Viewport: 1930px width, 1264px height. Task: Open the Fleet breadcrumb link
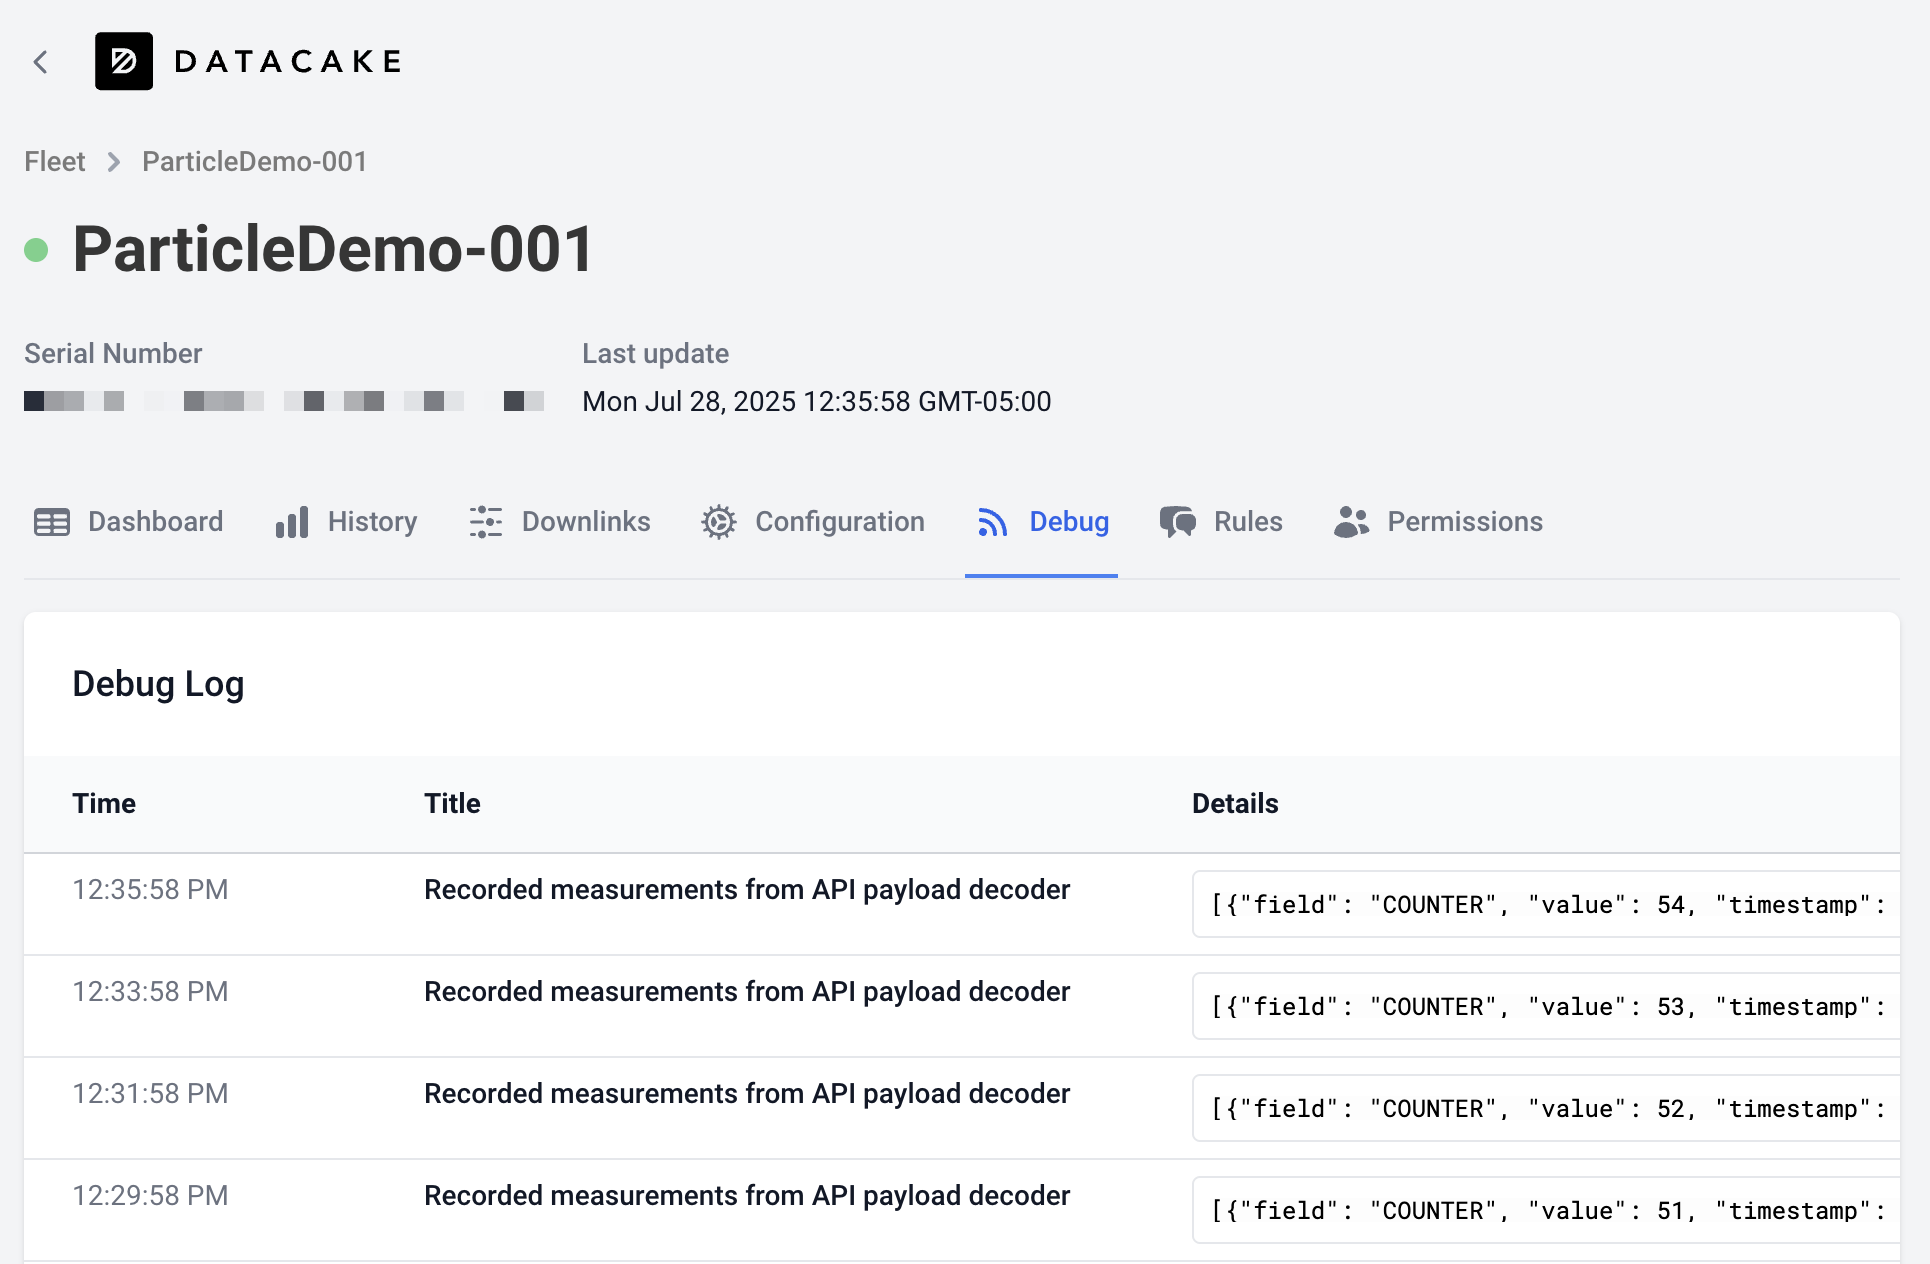pyautogui.click(x=55, y=161)
